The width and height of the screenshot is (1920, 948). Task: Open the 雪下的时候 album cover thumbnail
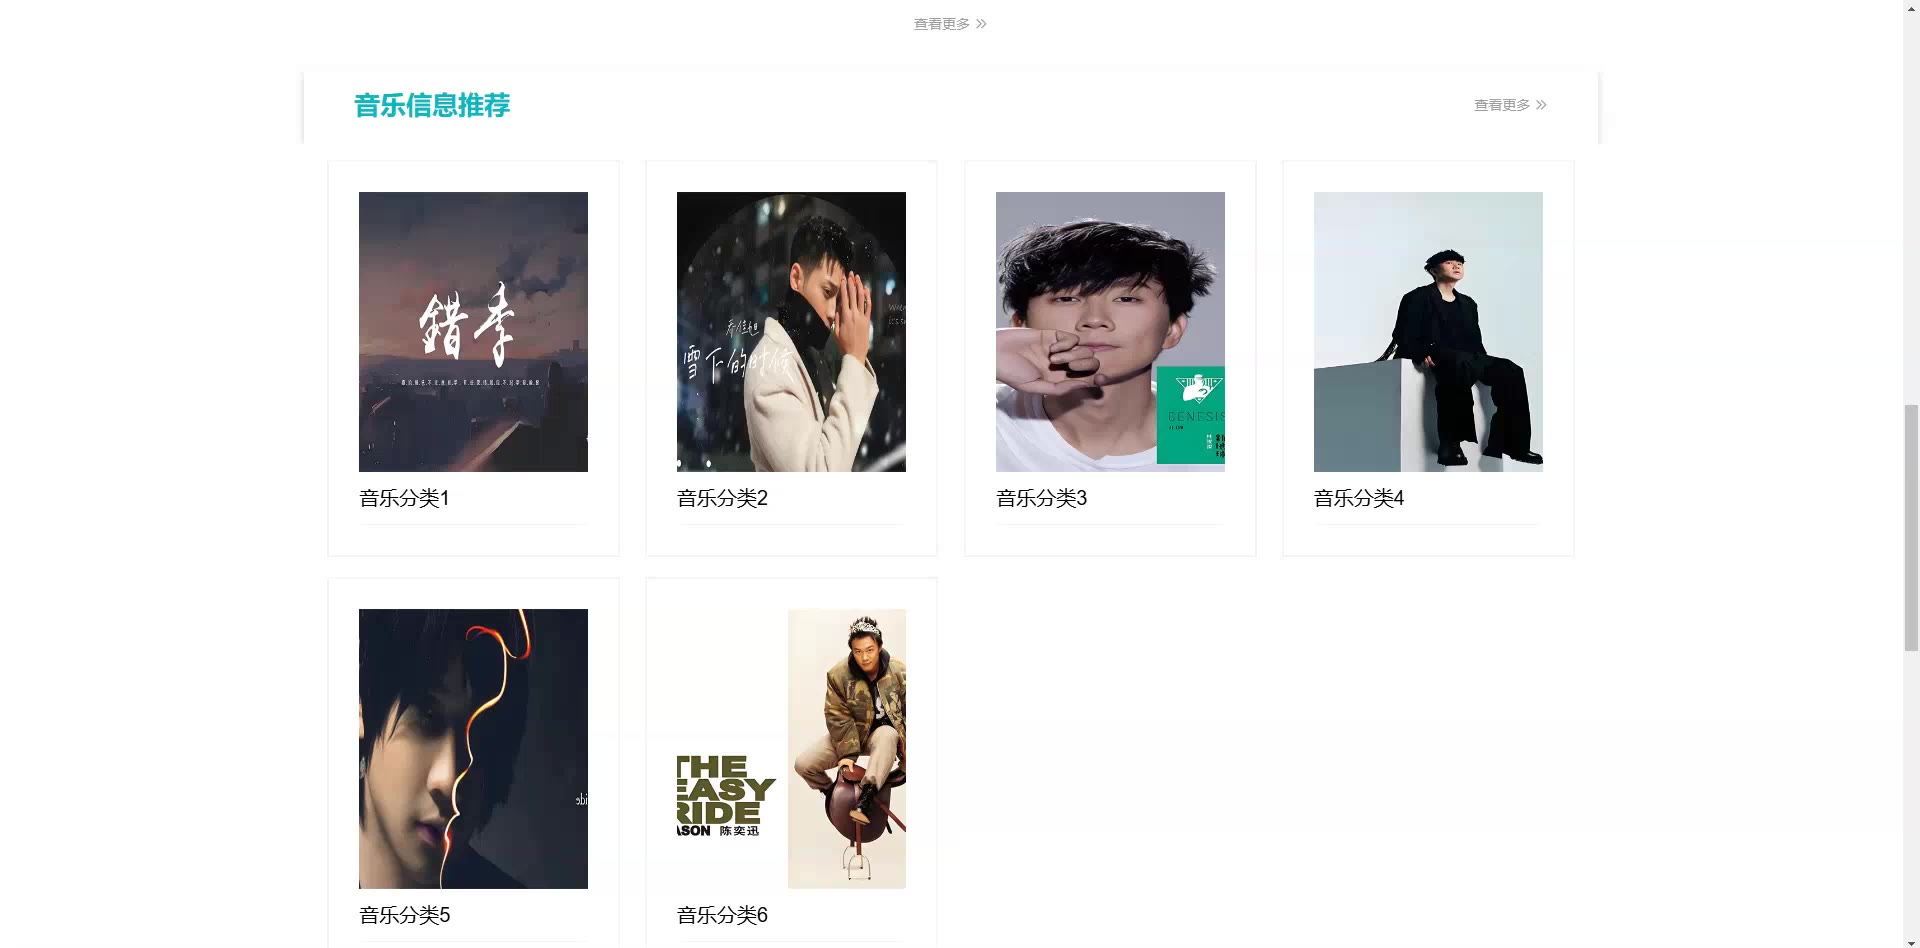click(791, 332)
